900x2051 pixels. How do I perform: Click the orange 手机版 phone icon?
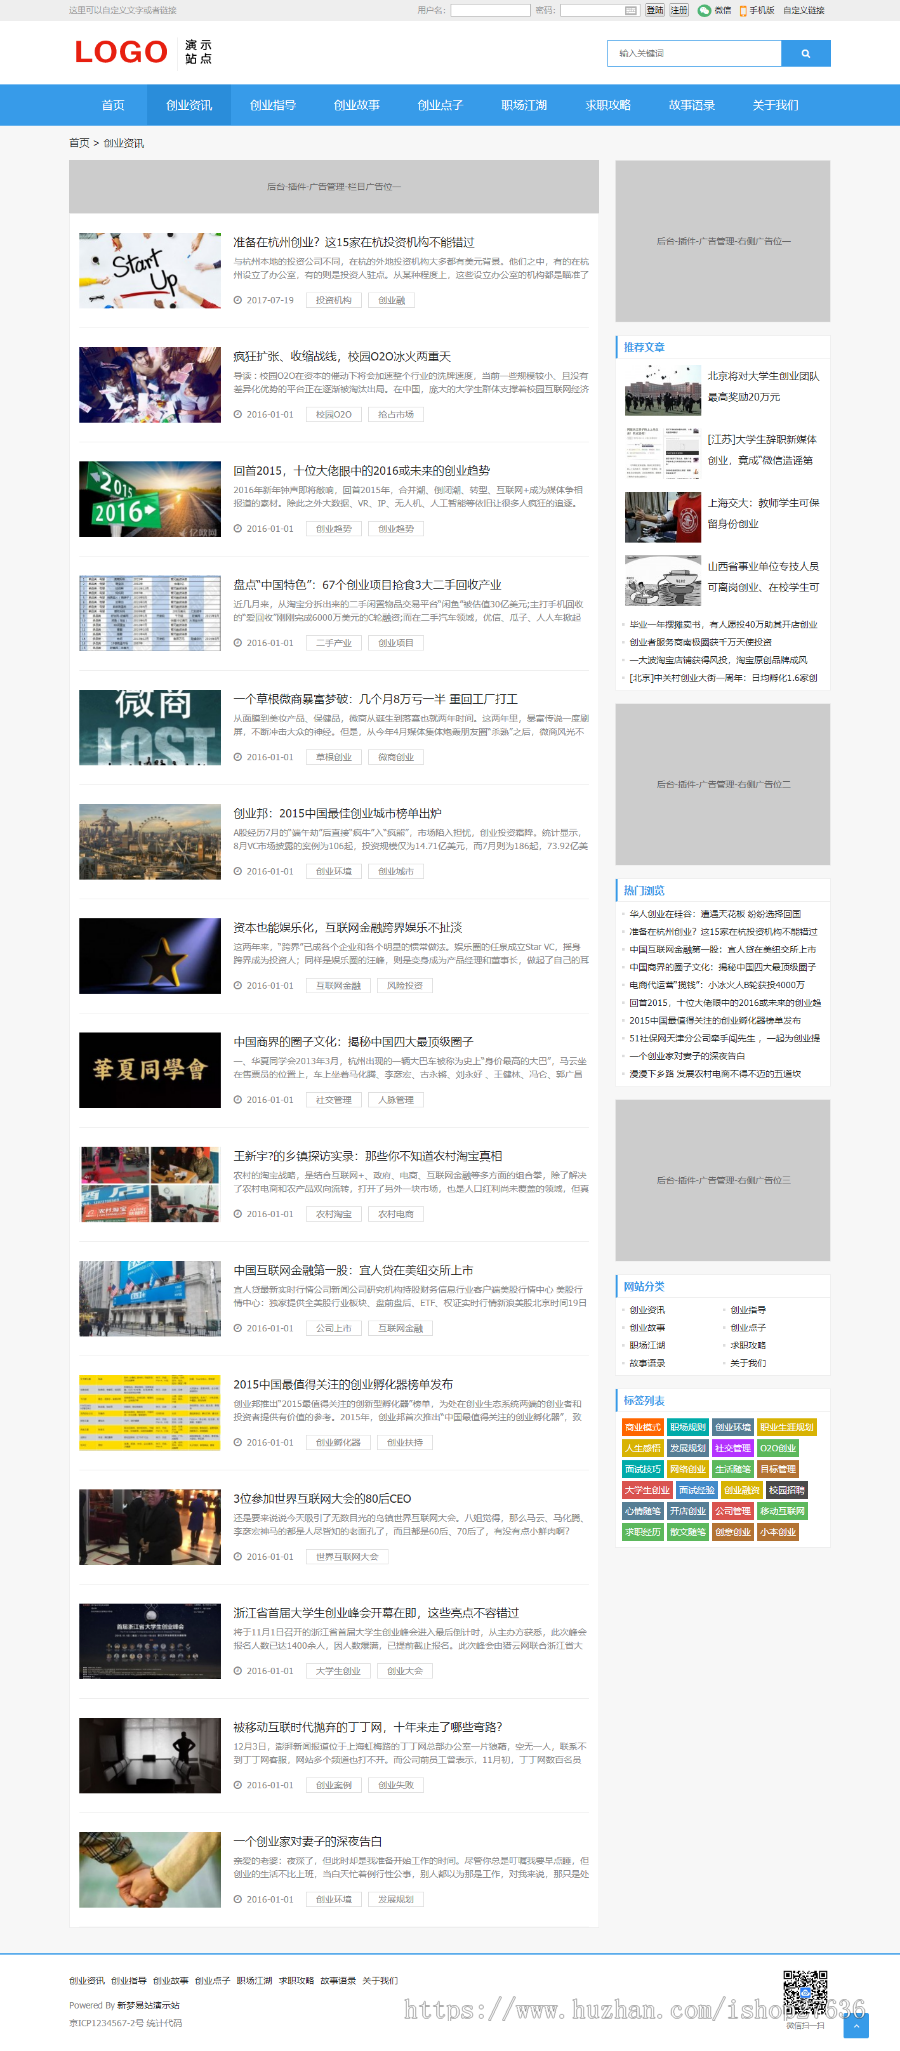(x=742, y=10)
